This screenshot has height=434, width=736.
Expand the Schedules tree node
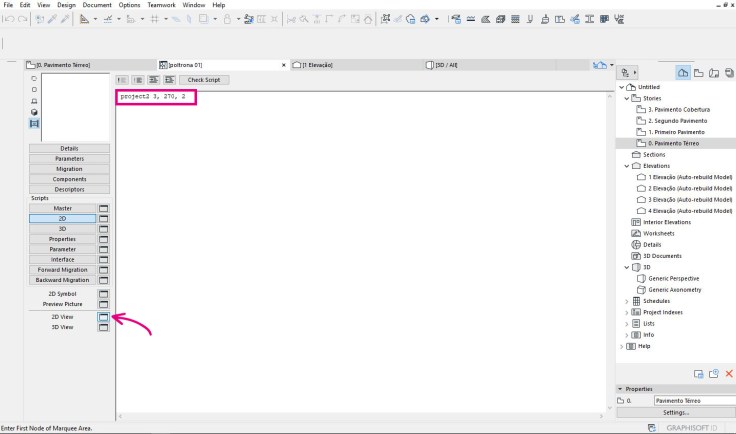tap(627, 301)
